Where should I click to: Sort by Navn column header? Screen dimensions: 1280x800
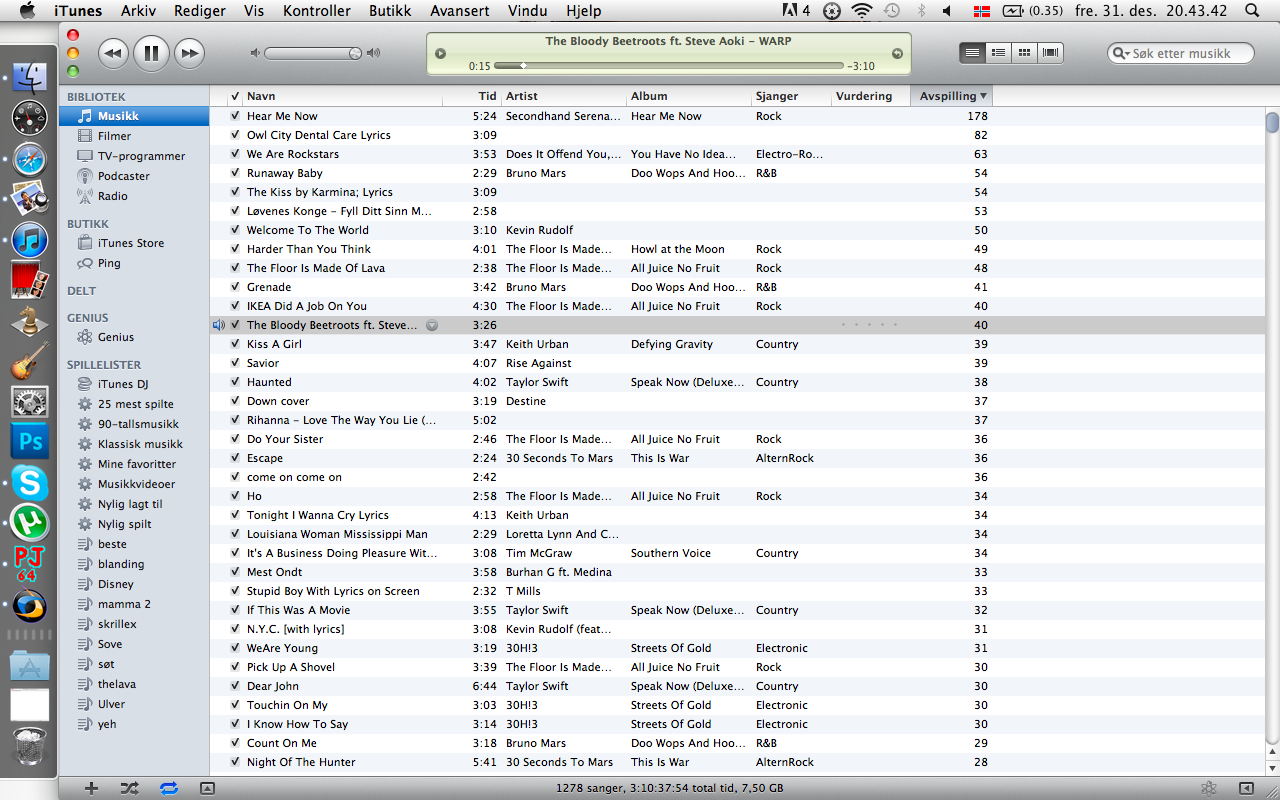[x=343, y=96]
